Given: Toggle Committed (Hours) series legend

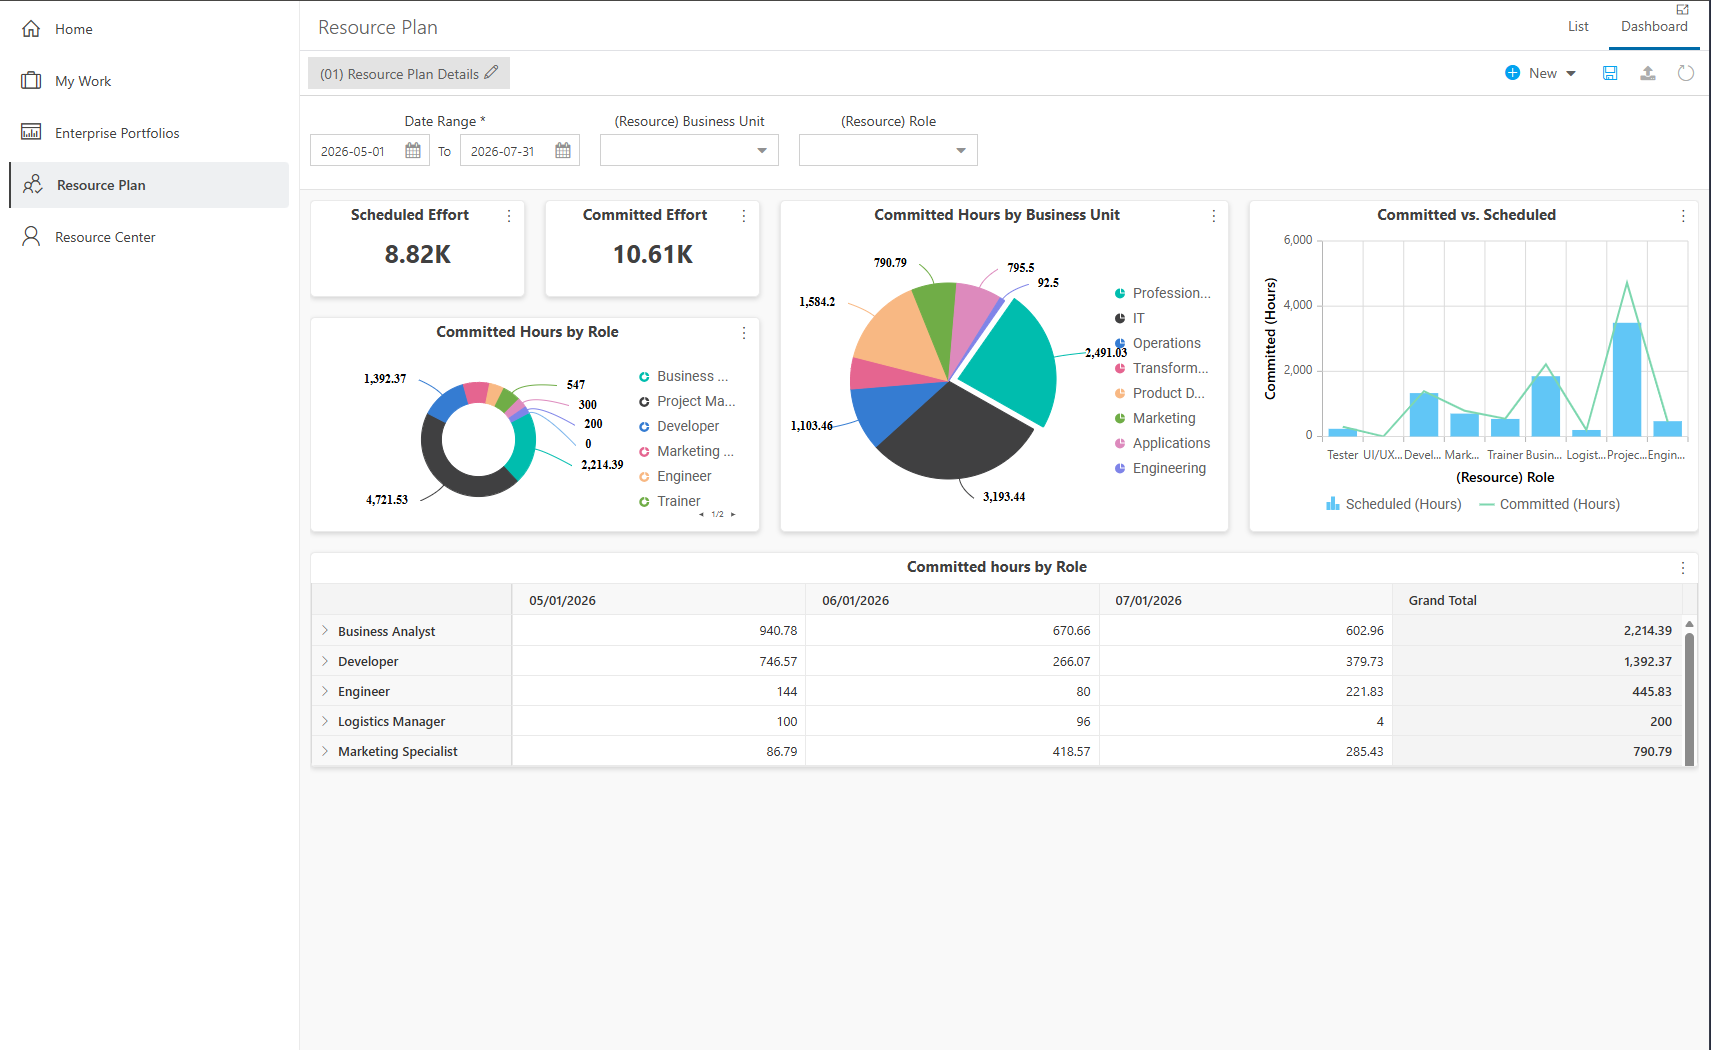Looking at the screenshot, I should [1550, 504].
